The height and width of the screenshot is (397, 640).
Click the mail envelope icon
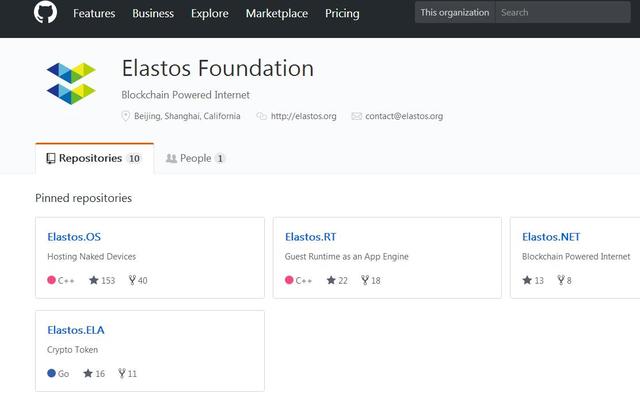point(357,116)
